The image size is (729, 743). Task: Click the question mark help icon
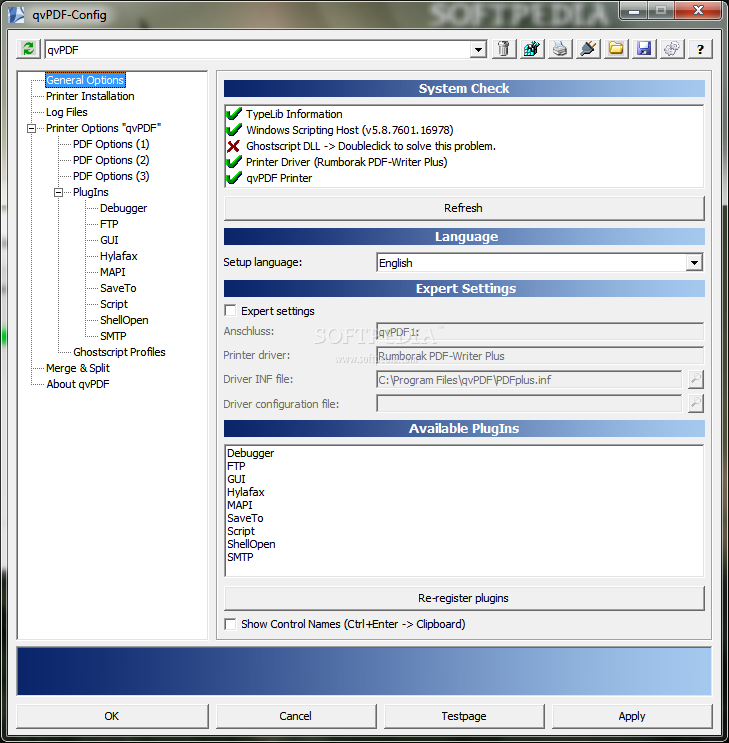coord(700,49)
